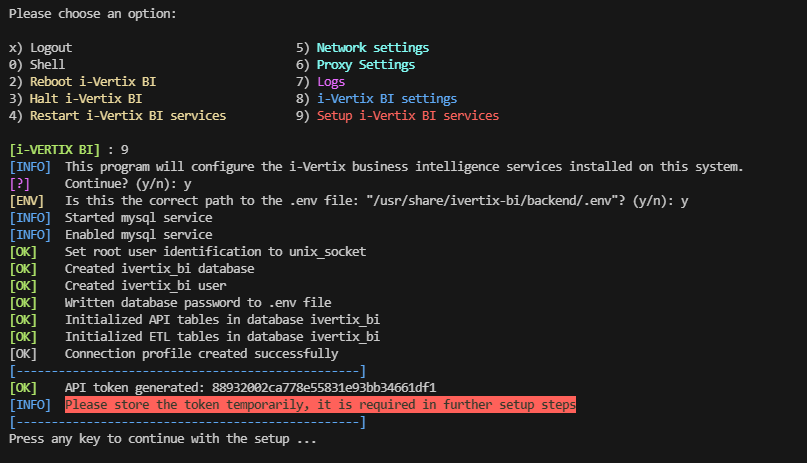Click the [i-VERTIX BI] prompt label
807x463 pixels.
tap(55, 150)
